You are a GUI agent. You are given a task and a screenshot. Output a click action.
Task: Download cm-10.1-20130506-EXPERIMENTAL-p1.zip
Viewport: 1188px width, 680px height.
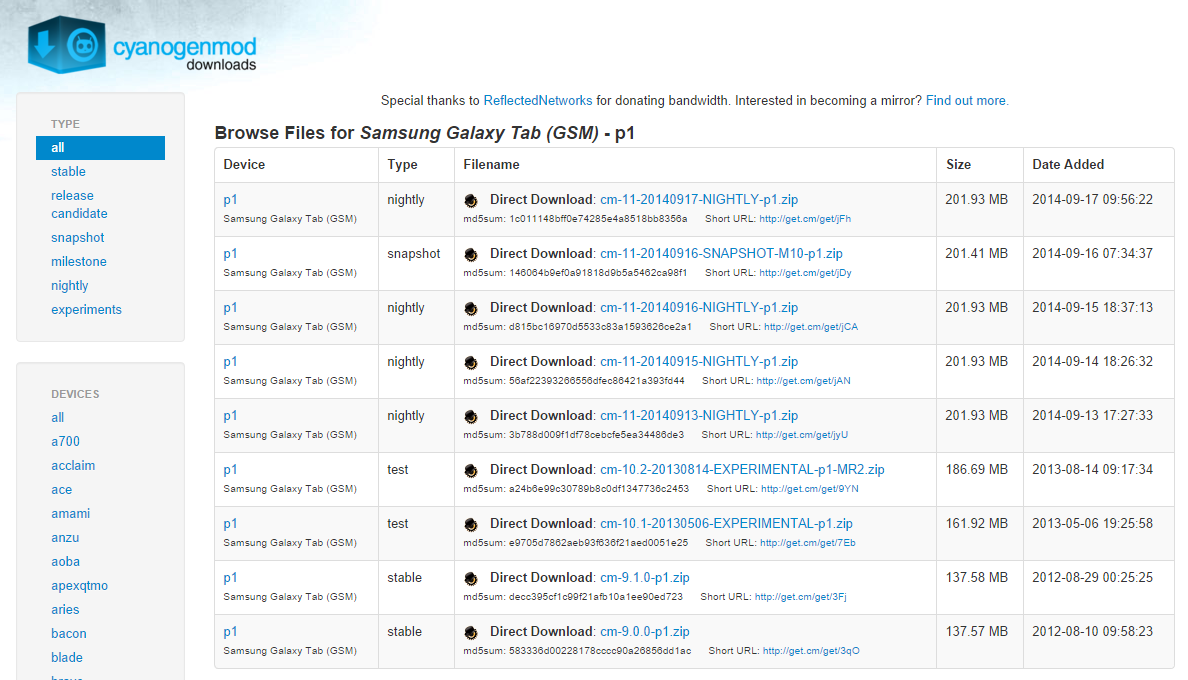[727, 523]
